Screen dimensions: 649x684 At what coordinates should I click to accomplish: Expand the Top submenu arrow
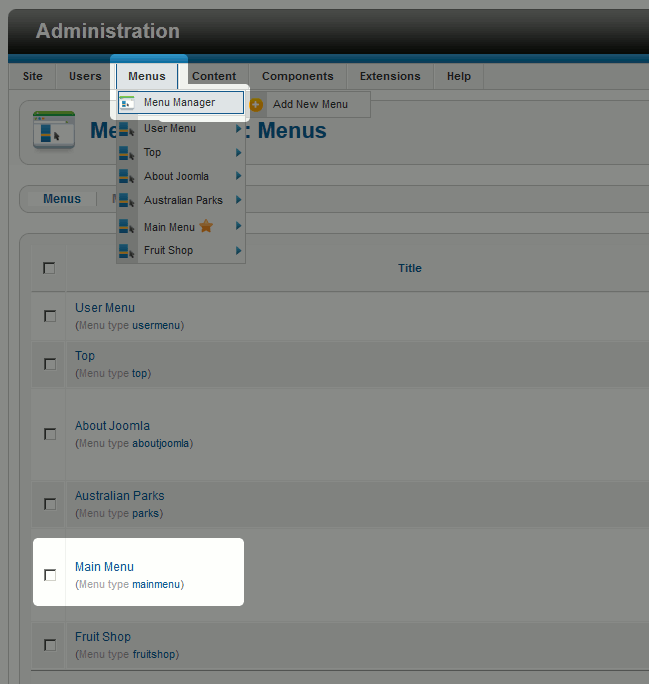[x=239, y=153]
